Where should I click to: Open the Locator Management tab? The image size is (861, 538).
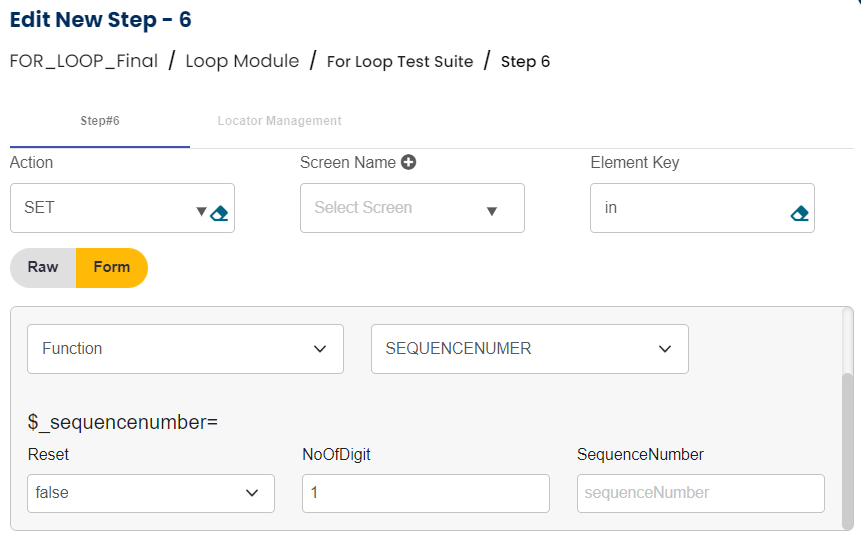click(x=279, y=121)
